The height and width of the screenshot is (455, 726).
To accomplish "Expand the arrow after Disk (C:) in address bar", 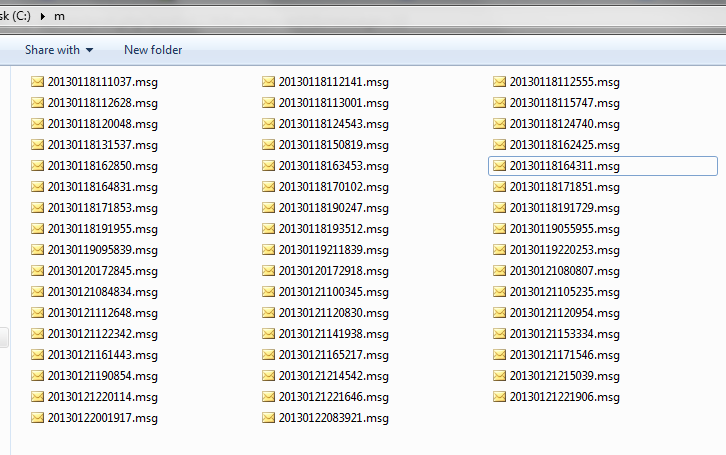I will coord(43,17).
